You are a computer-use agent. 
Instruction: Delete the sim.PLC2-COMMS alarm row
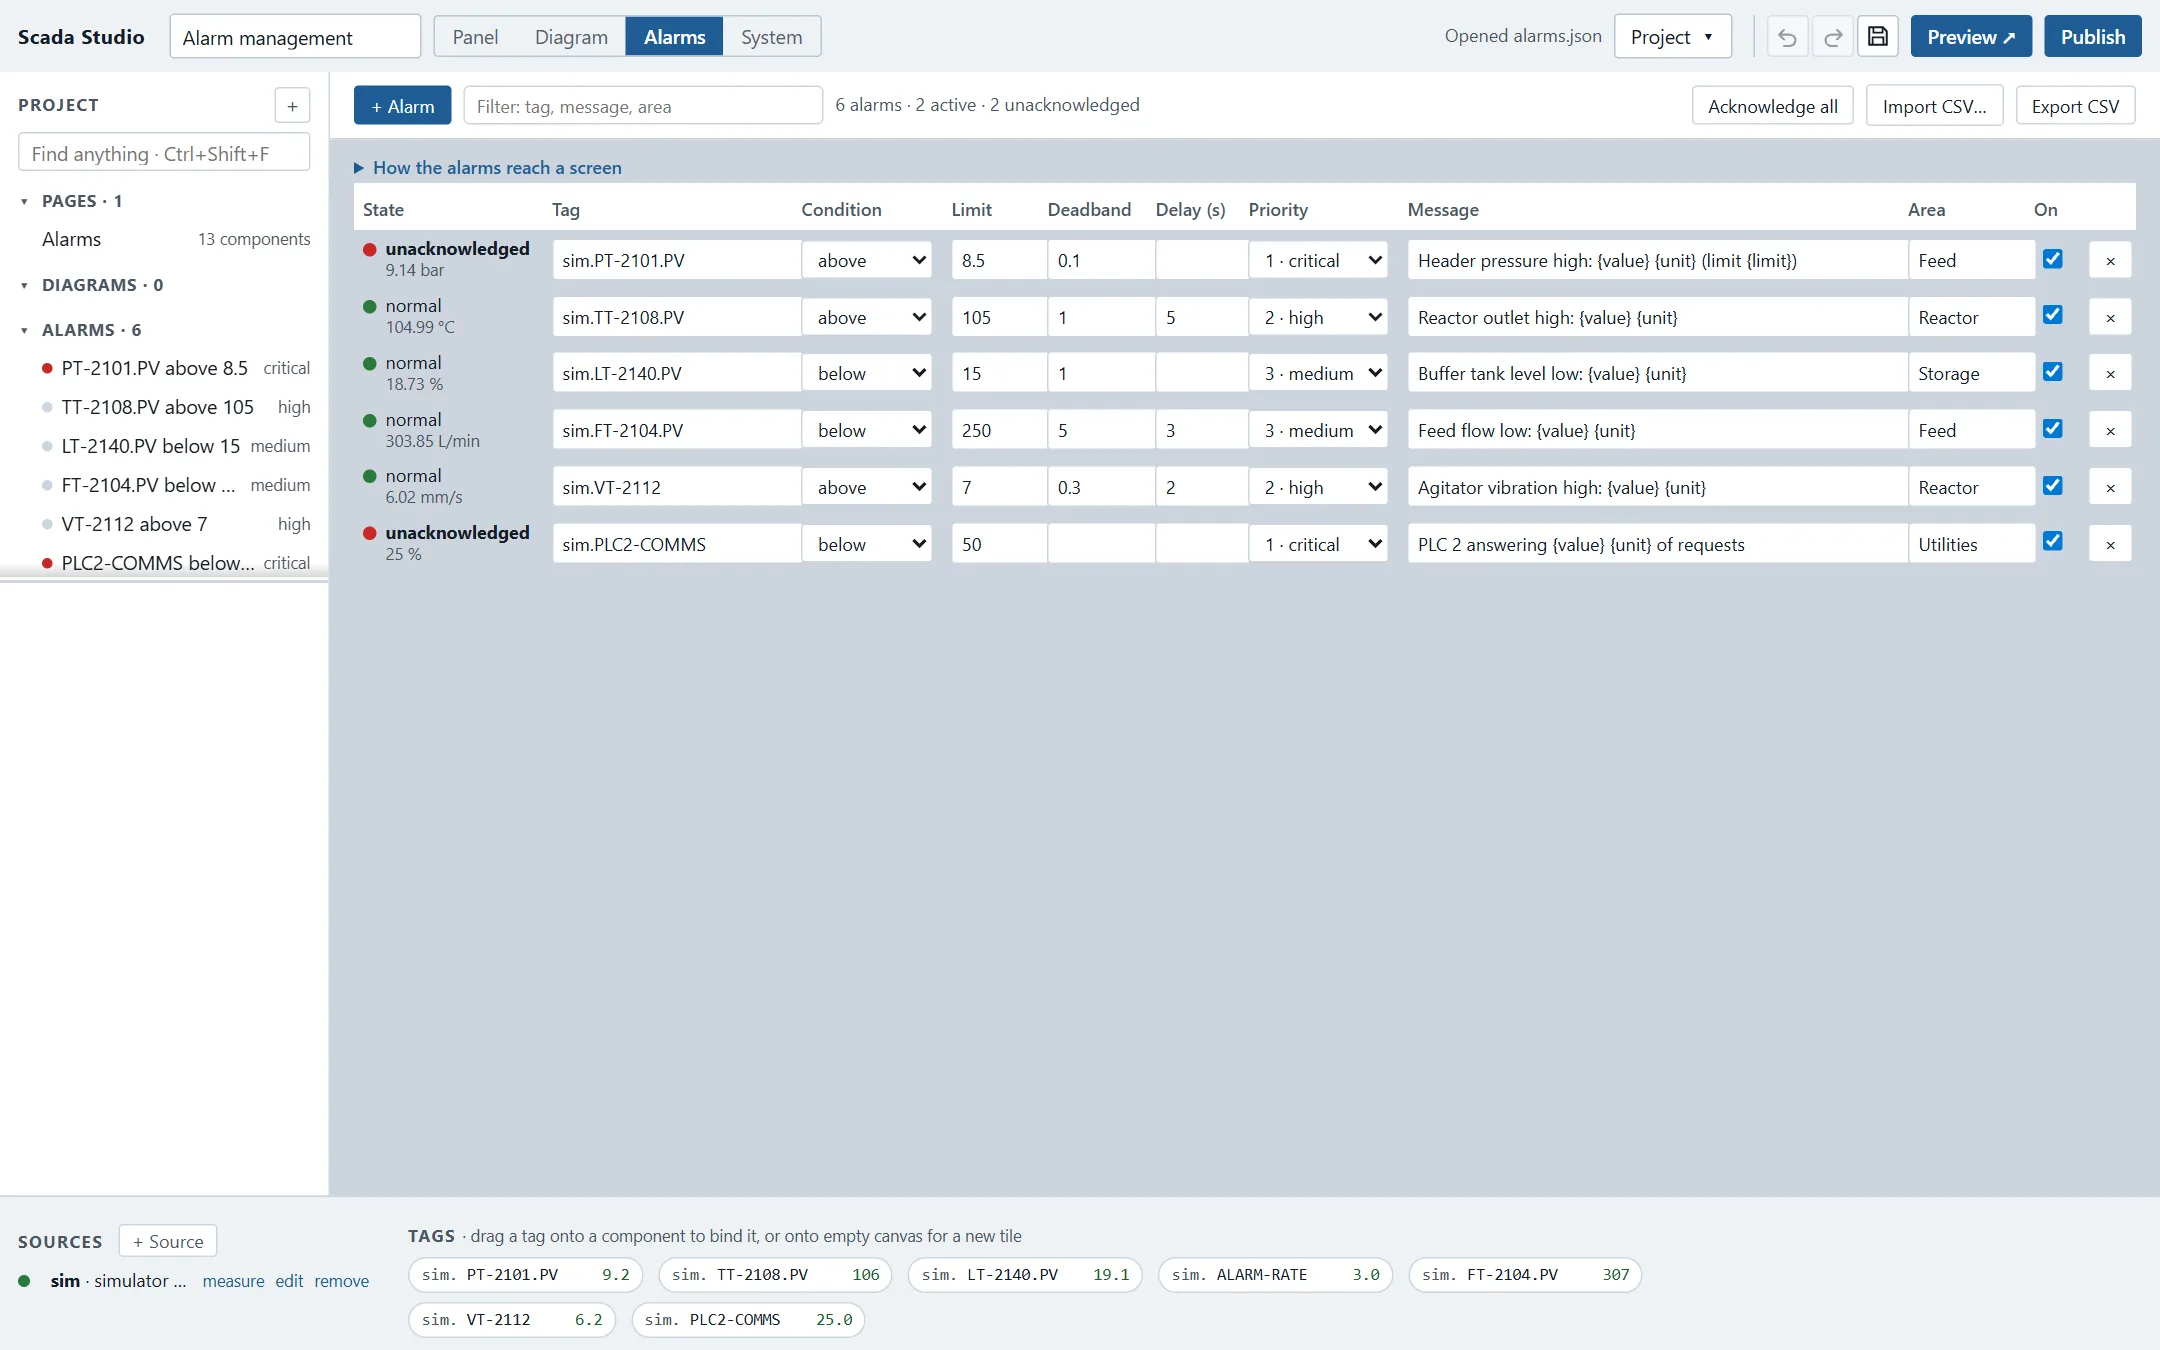2110,545
